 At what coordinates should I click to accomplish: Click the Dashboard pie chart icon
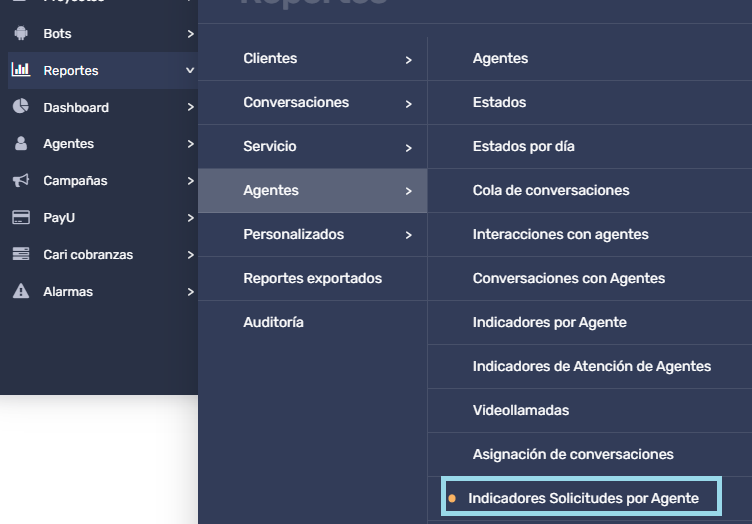tap(21, 106)
